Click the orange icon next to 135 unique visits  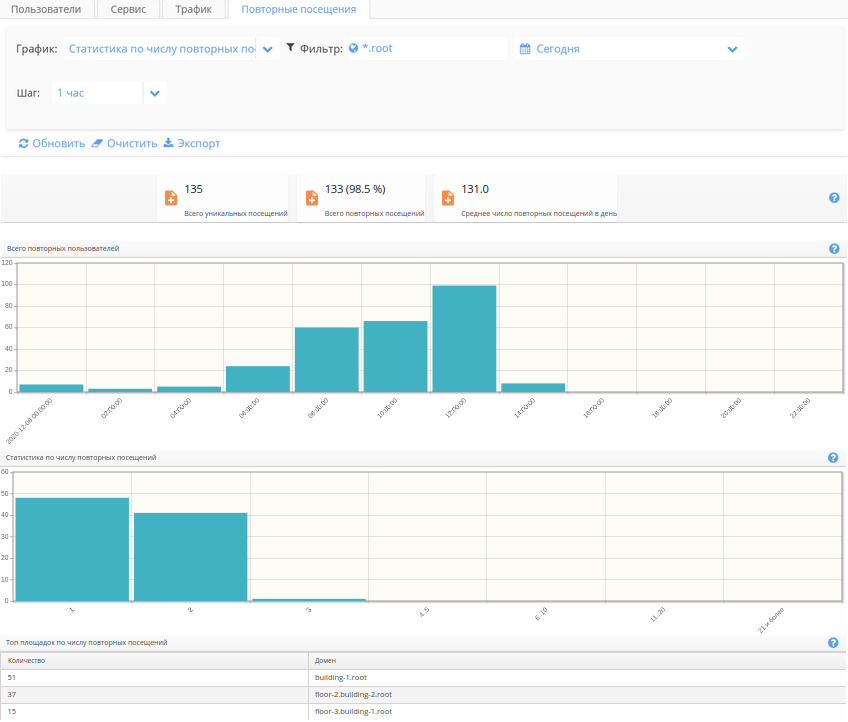(x=171, y=198)
